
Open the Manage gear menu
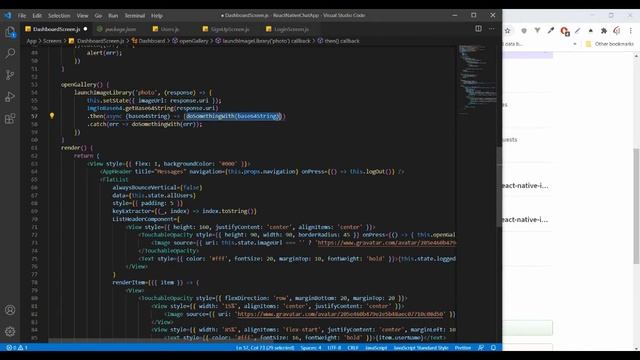click(x=10, y=331)
